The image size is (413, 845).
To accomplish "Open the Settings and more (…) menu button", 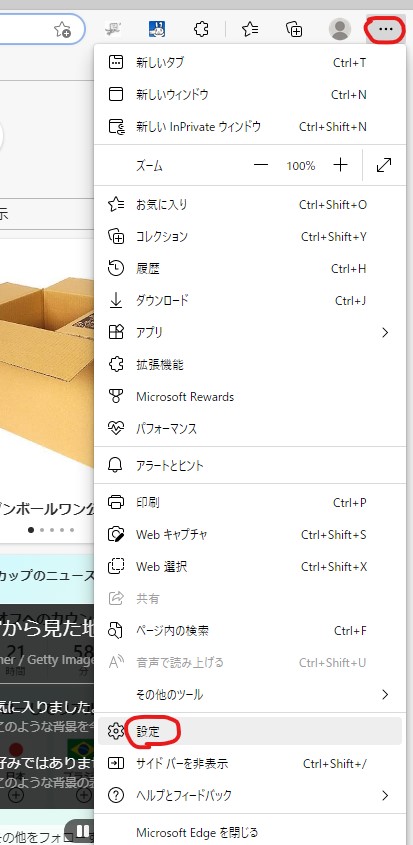I will coord(386,29).
